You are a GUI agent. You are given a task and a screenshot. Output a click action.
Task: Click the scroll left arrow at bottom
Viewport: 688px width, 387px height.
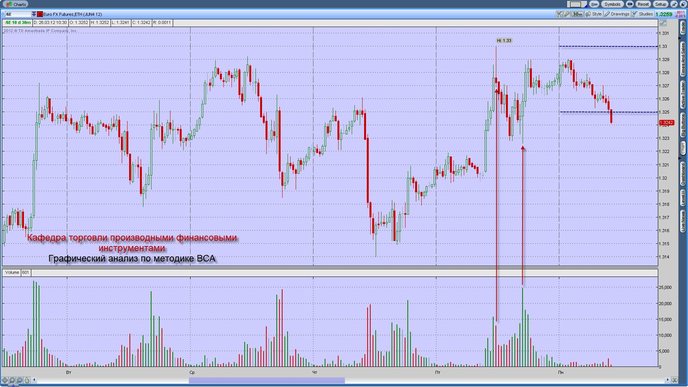coord(34,380)
